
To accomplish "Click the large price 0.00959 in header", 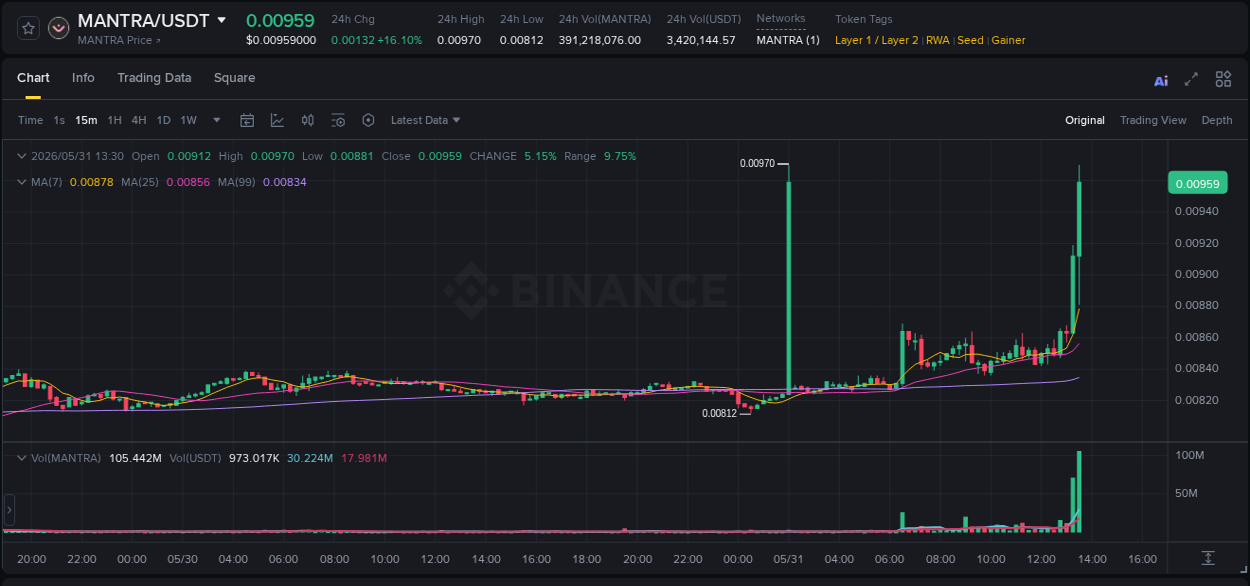I will coord(280,20).
